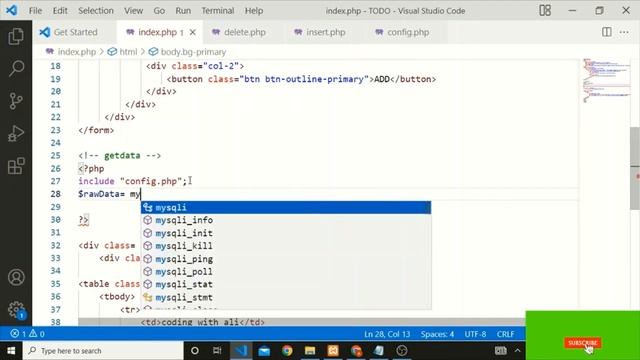Image resolution: width=640 pixels, height=360 pixels.
Task: Click CRLF end-of-line status item
Action: pos(505,334)
